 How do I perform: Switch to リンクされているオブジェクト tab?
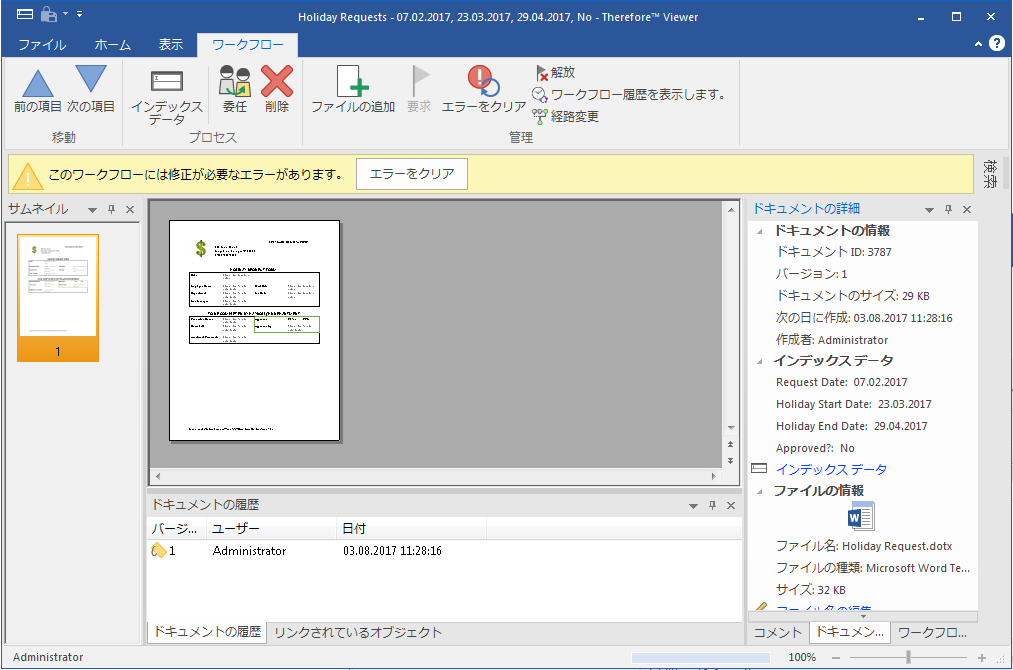pos(357,633)
